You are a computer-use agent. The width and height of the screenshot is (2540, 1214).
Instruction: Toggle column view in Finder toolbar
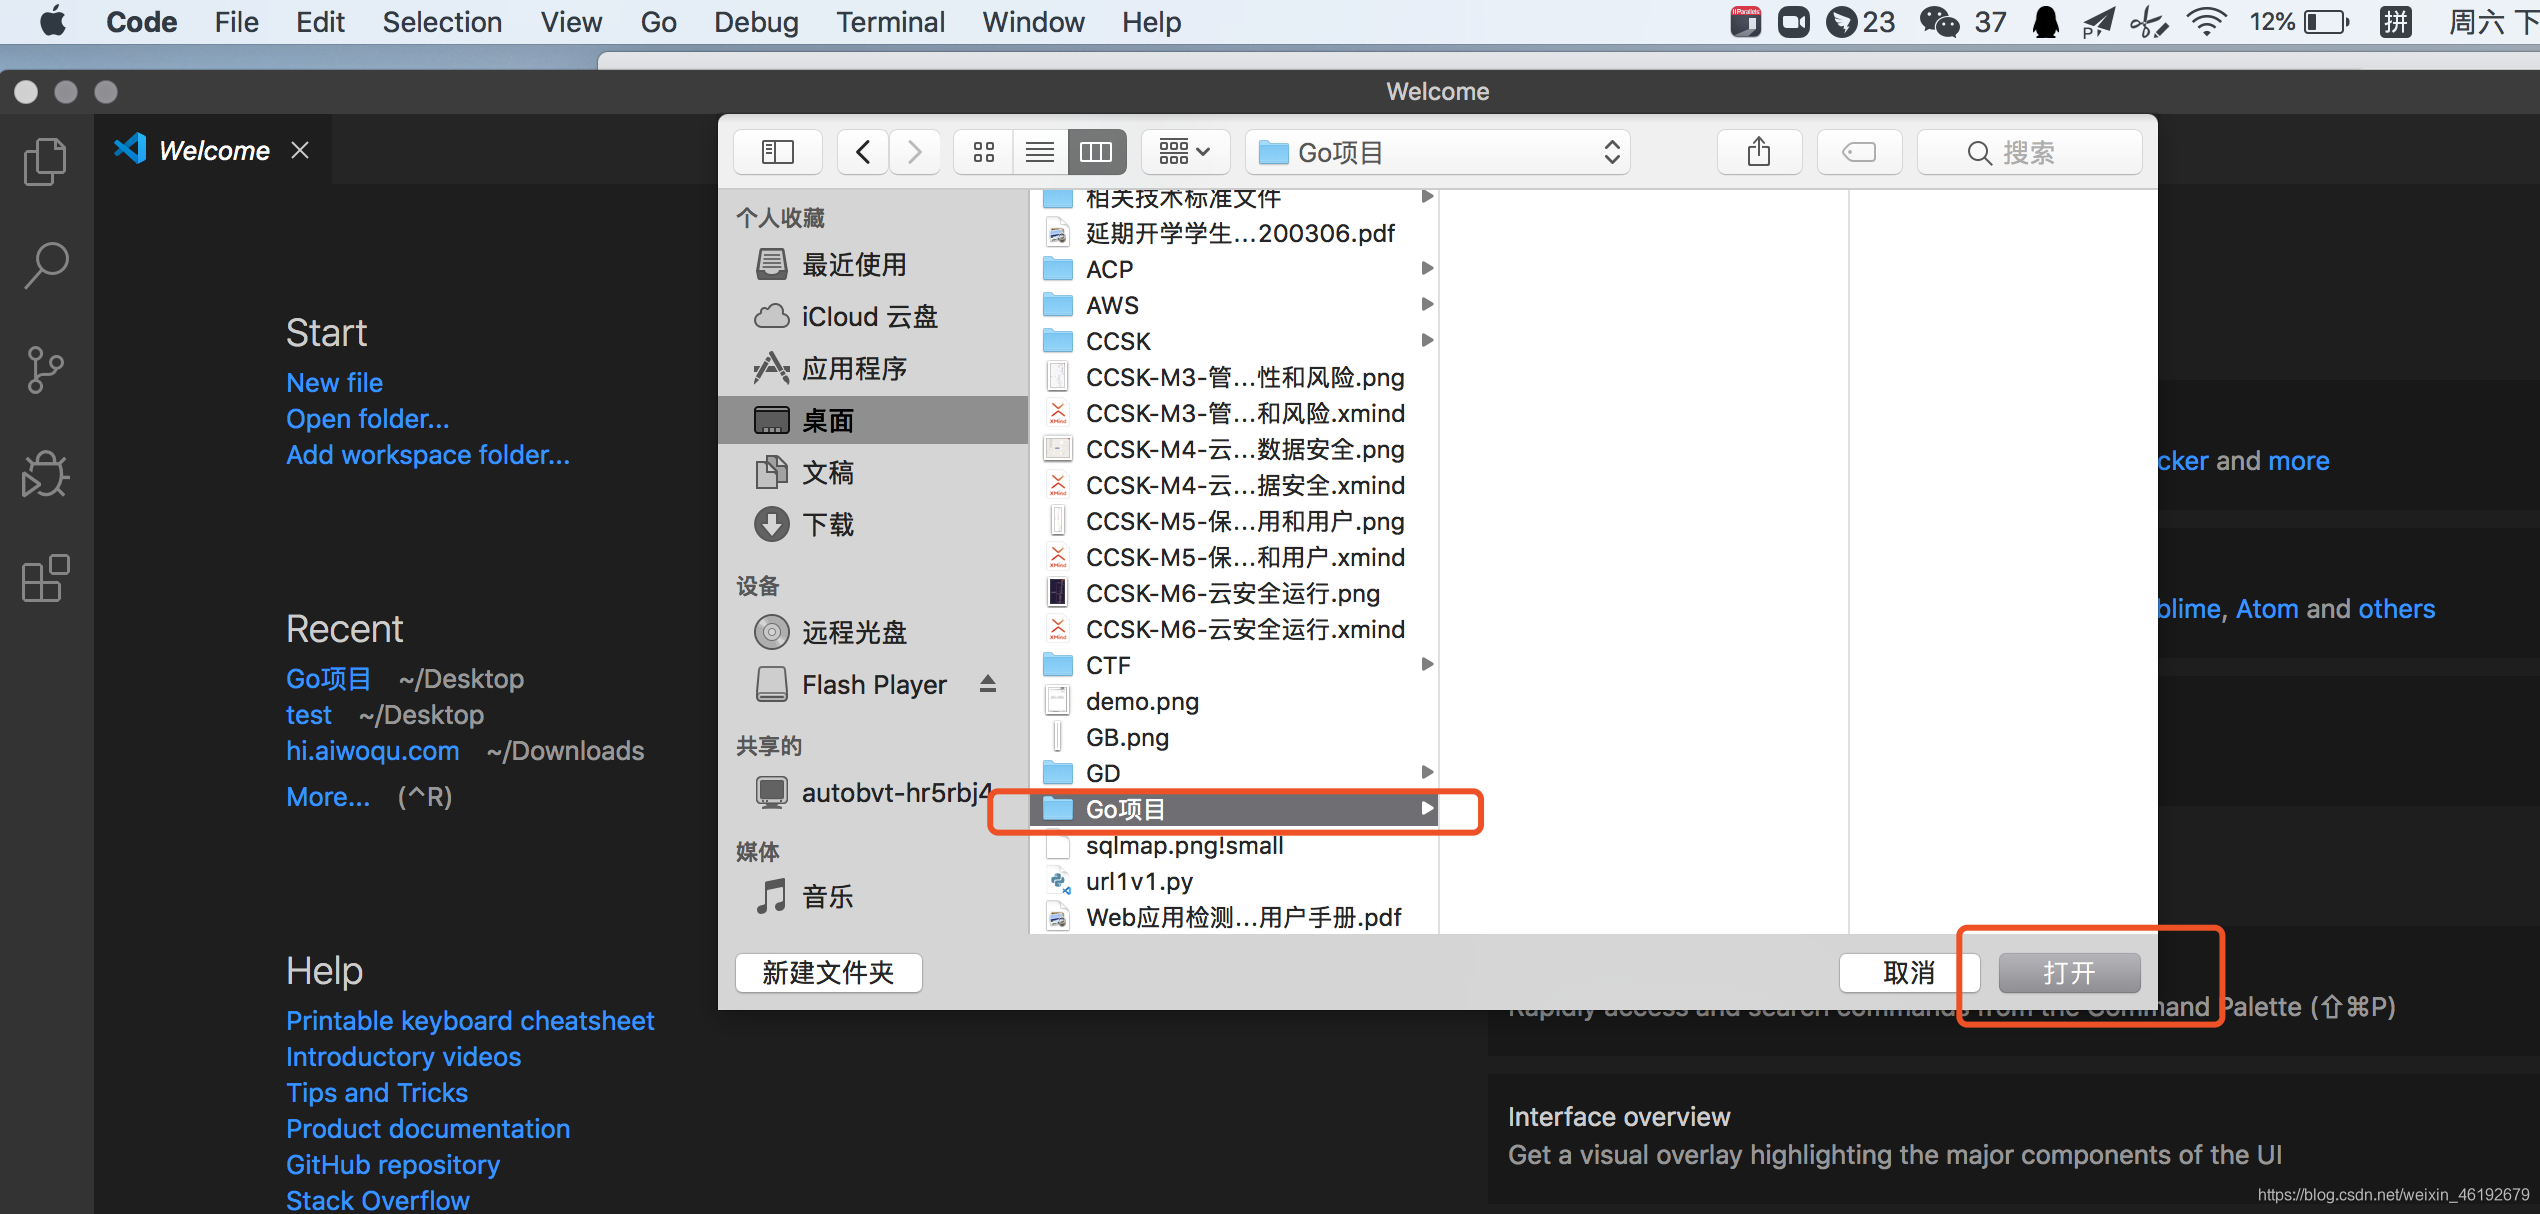[x=1097, y=152]
